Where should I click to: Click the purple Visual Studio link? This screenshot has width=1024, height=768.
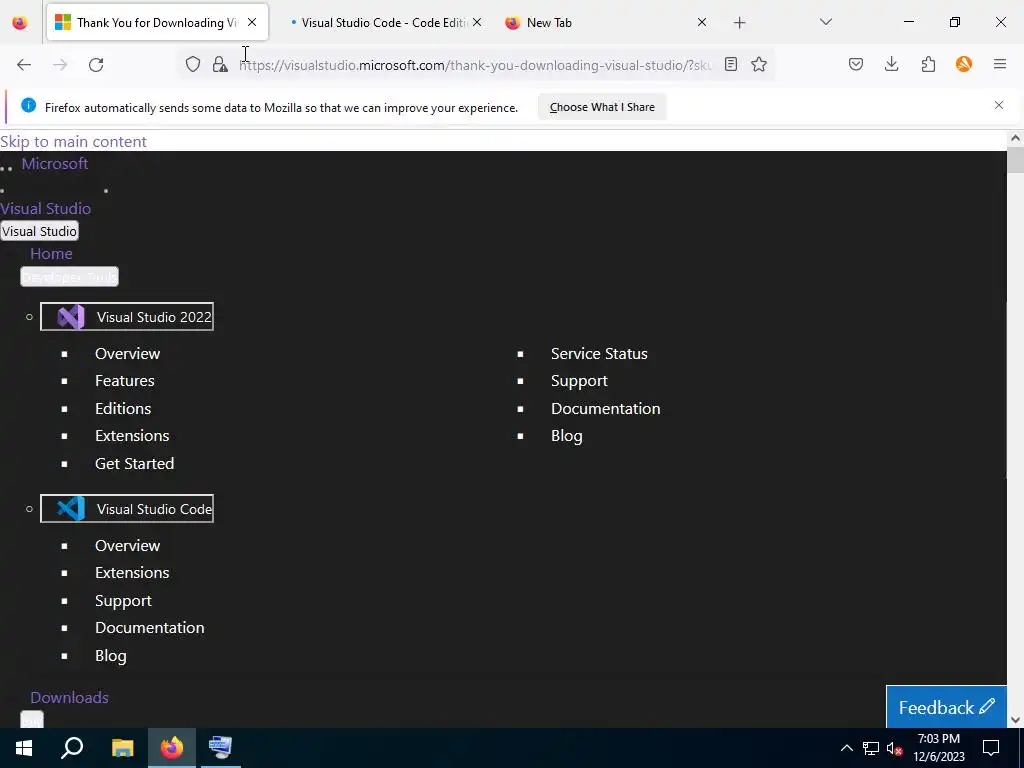(45, 208)
